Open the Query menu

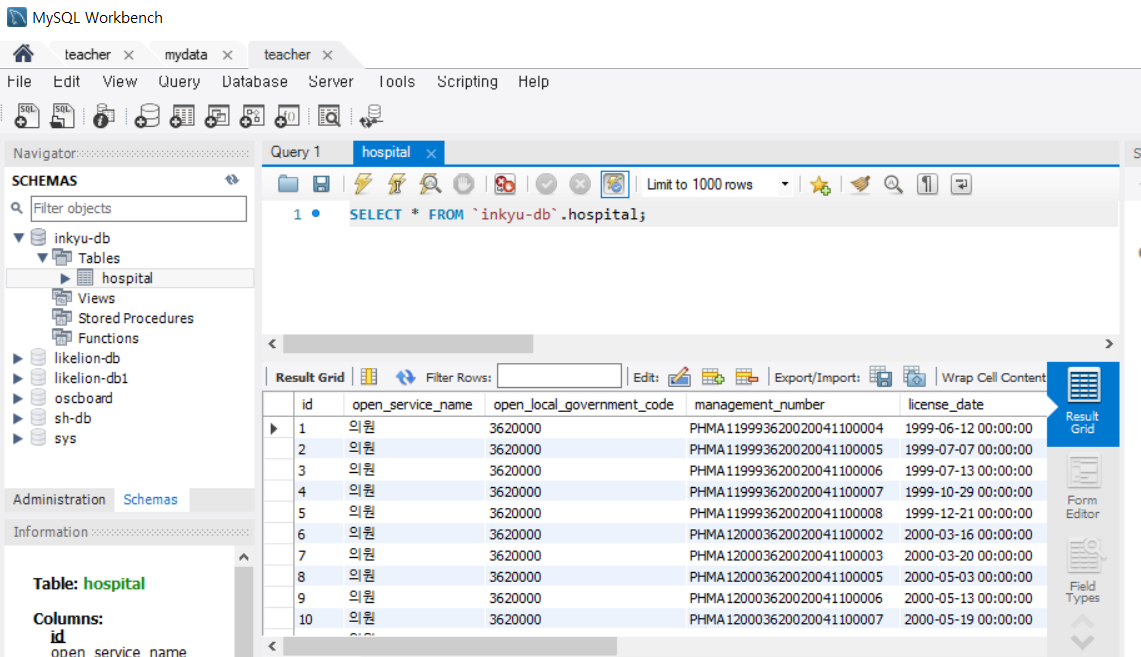pyautogui.click(x=179, y=81)
